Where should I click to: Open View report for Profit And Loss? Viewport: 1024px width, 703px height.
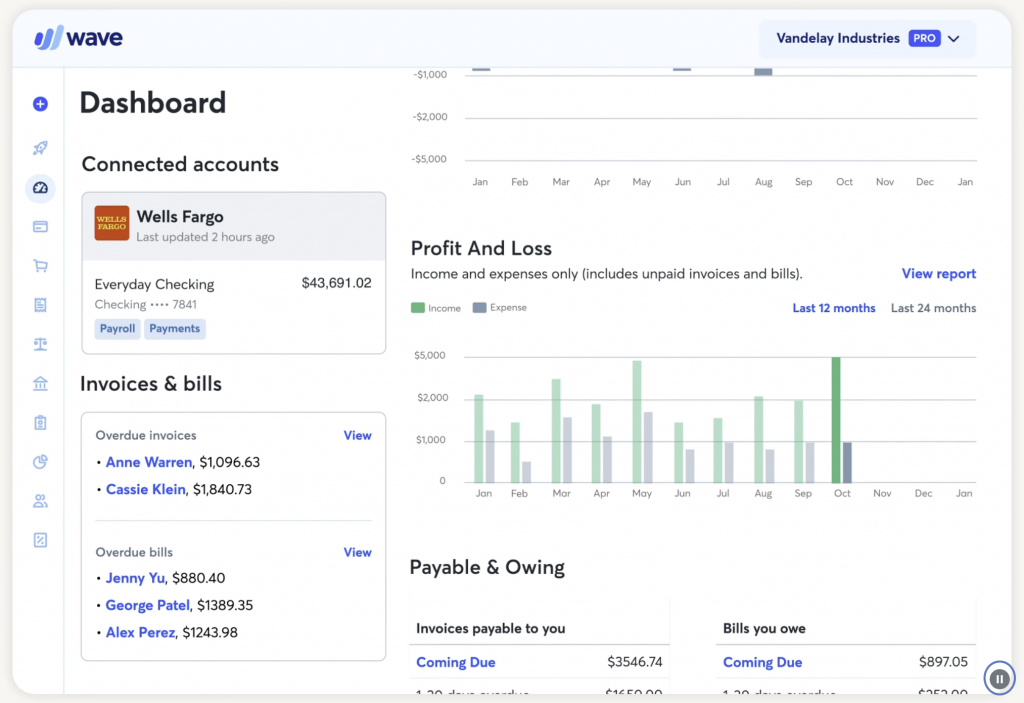(x=938, y=274)
